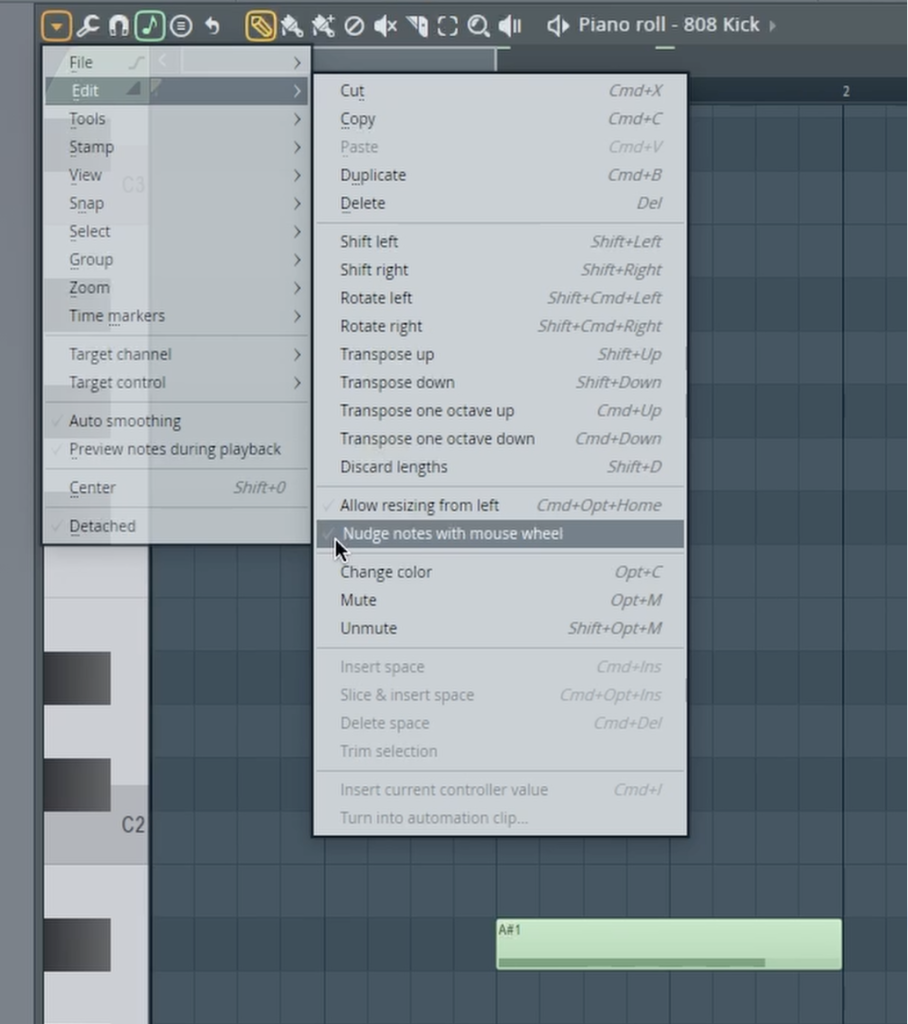Toggle Nudge notes with mouse wheel
The image size is (908, 1024).
click(452, 534)
